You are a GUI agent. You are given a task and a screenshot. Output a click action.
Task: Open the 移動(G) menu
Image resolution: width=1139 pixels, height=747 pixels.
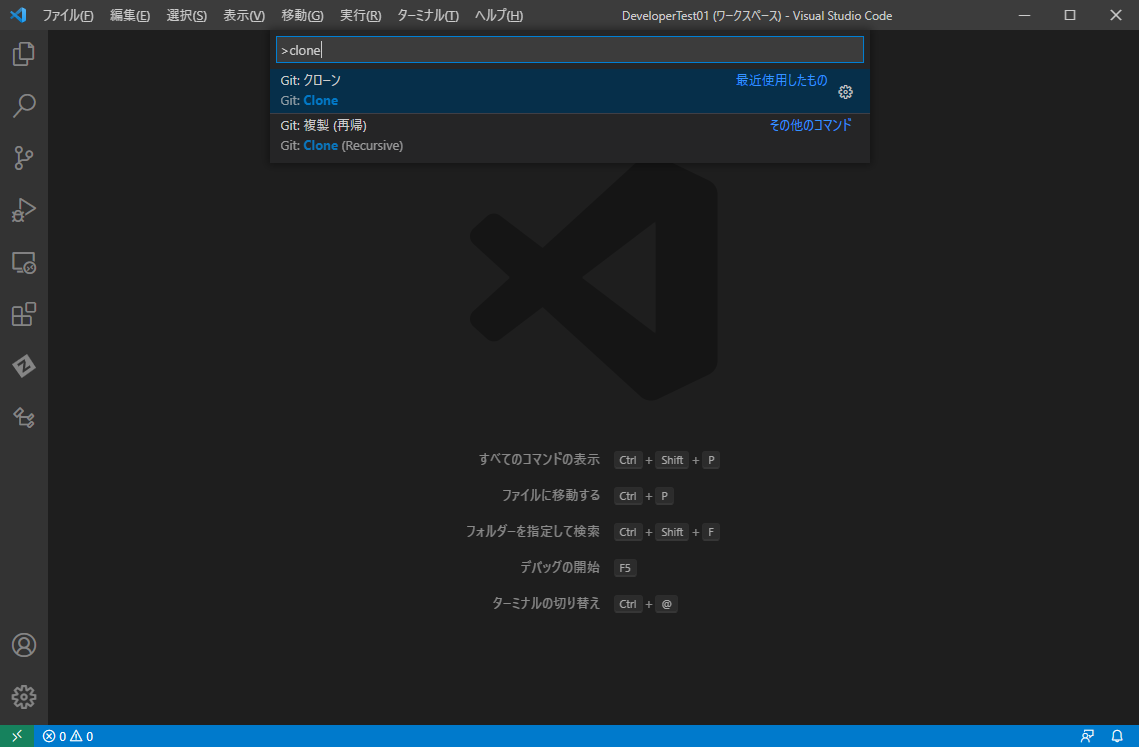[302, 15]
